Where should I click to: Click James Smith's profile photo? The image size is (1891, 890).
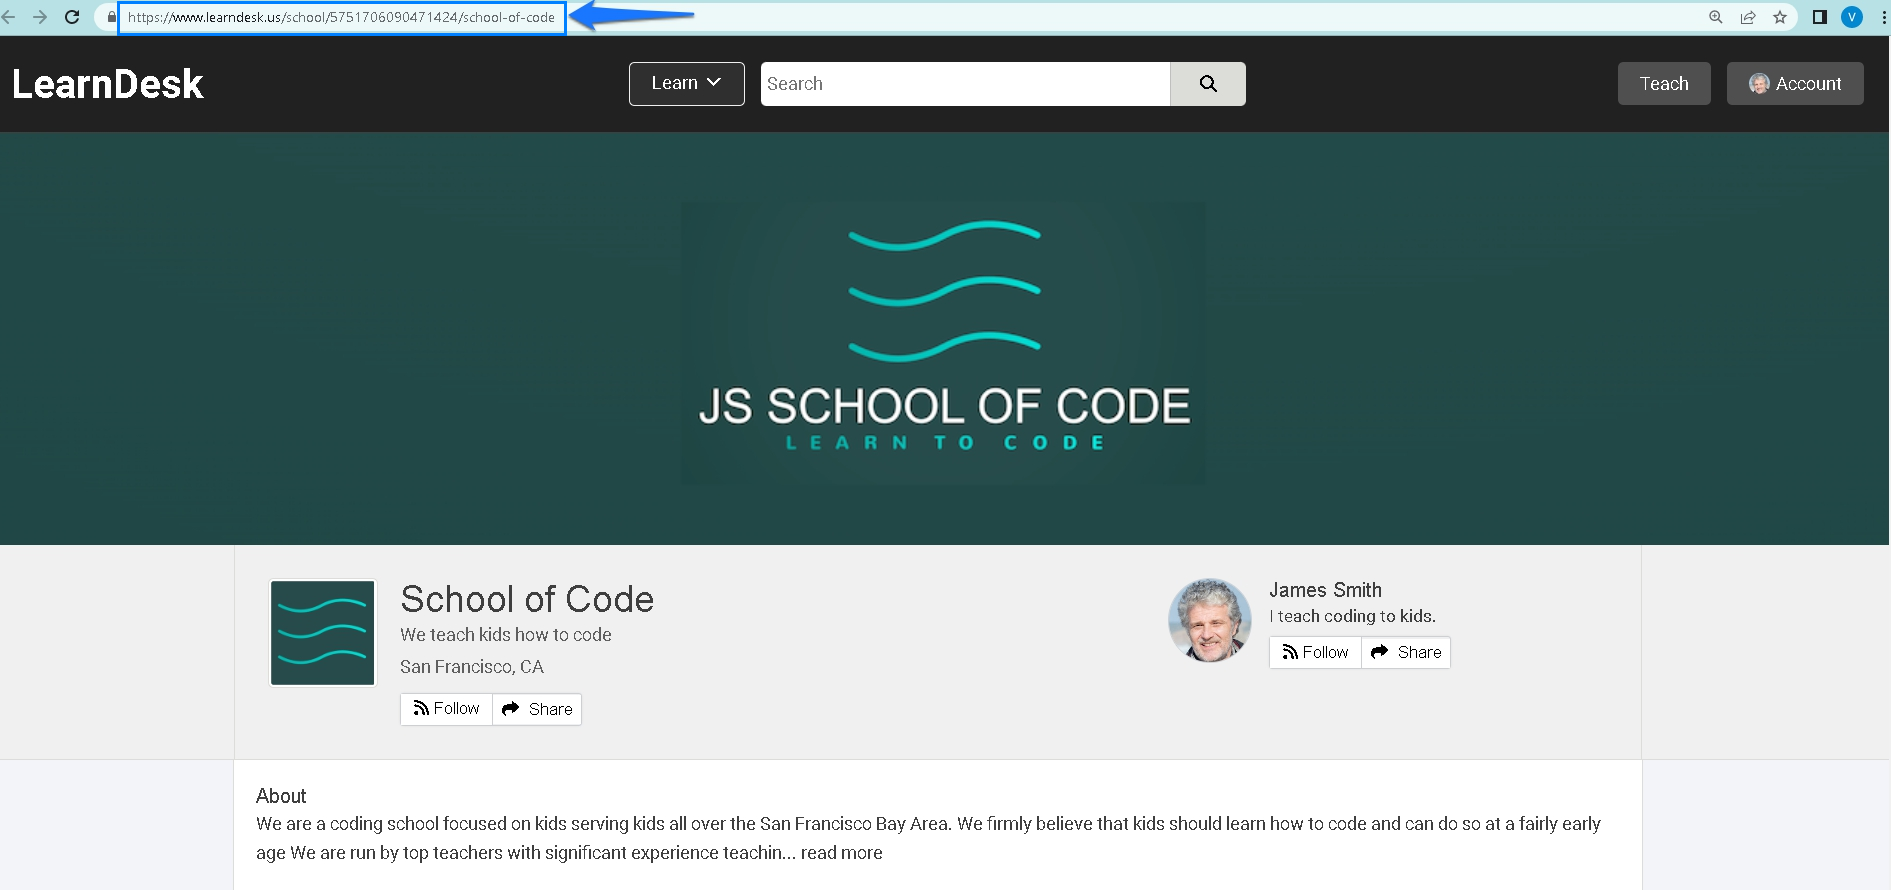pos(1210,620)
